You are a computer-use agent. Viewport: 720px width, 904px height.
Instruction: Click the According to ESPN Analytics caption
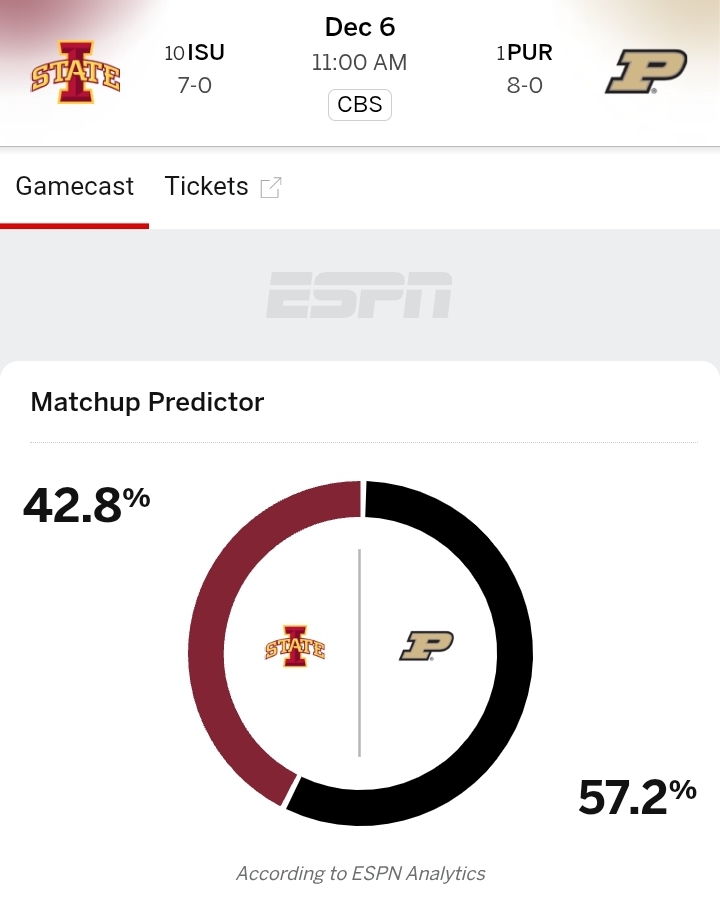[x=360, y=874]
